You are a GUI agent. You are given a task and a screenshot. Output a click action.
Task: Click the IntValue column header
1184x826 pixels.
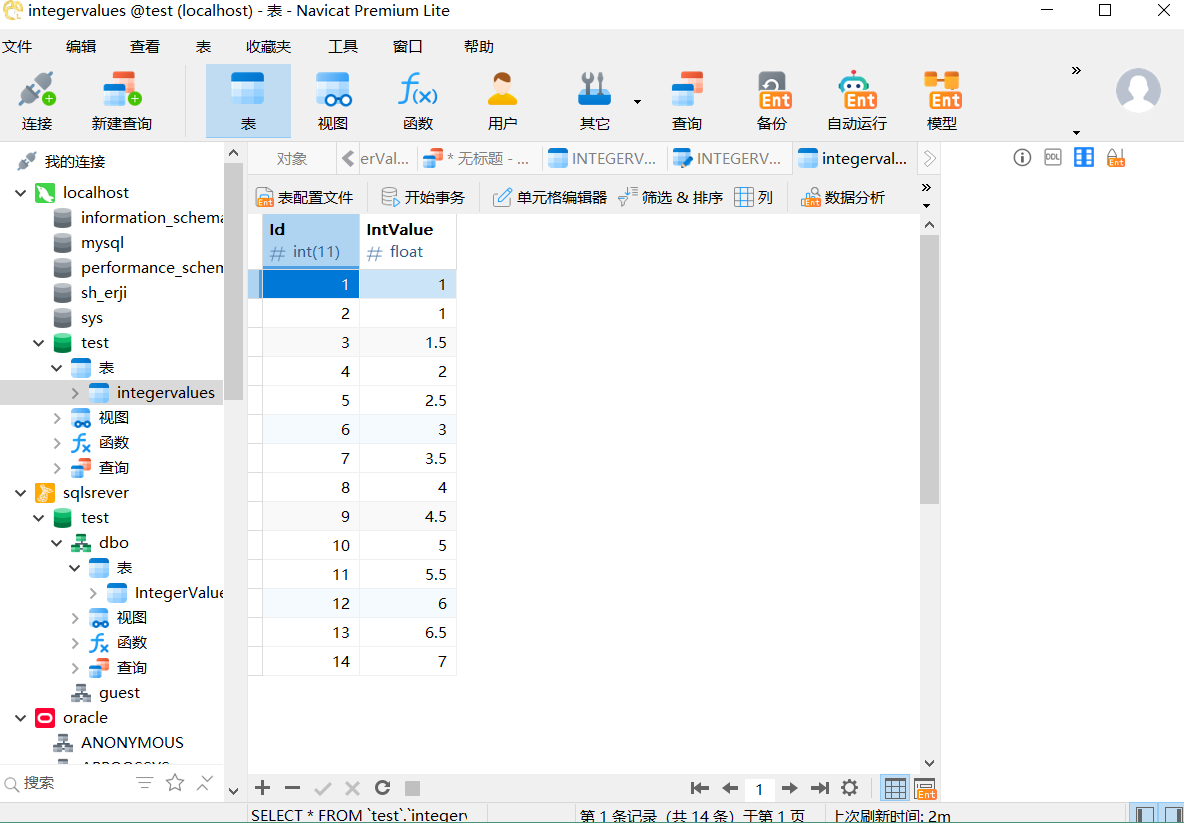[x=408, y=241]
